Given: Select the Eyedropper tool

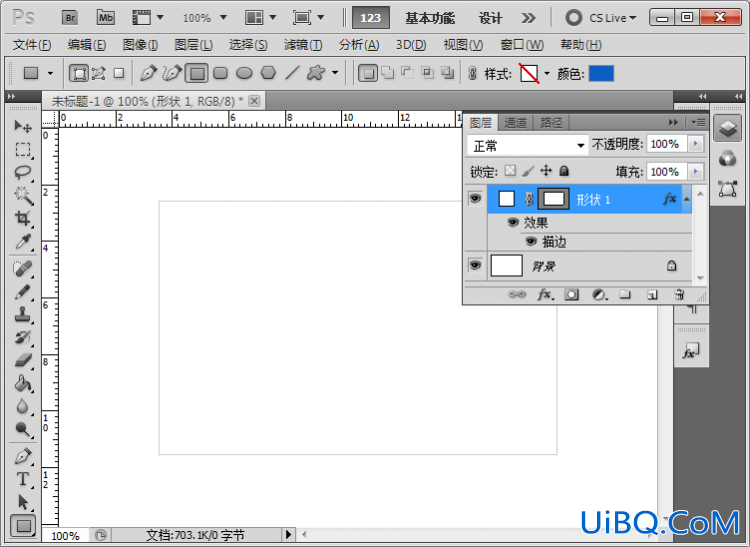Looking at the screenshot, I should coord(22,242).
